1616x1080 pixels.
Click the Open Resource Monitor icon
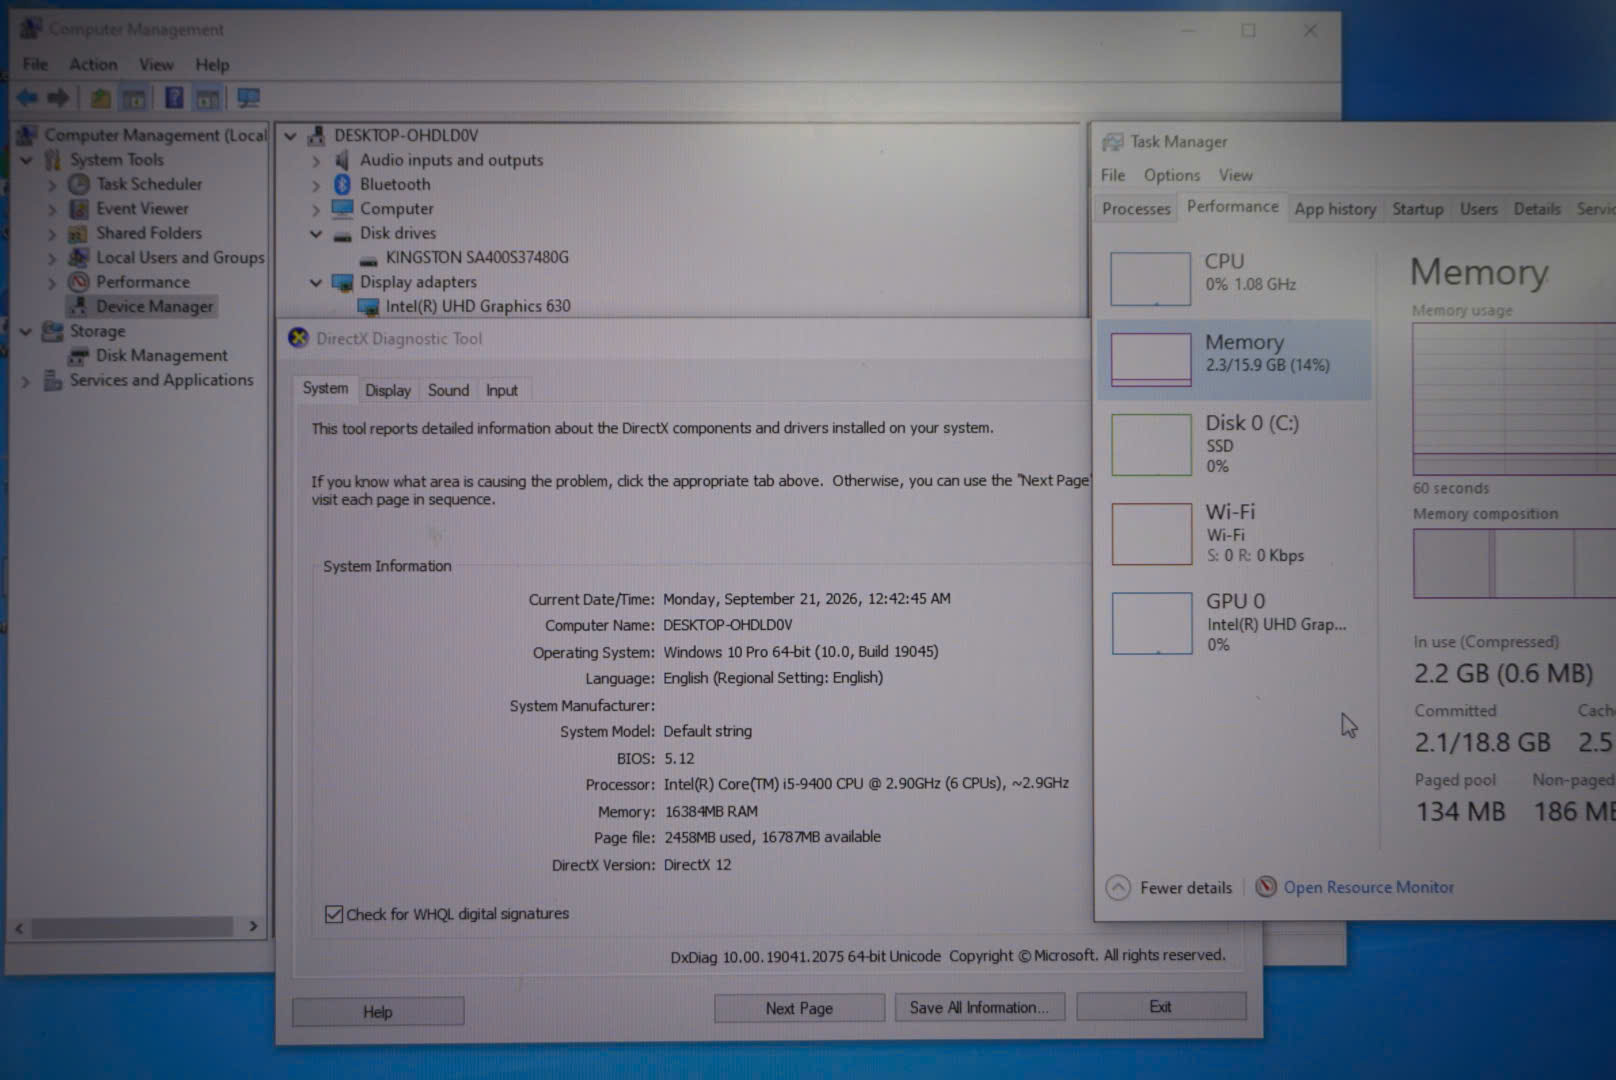1266,887
